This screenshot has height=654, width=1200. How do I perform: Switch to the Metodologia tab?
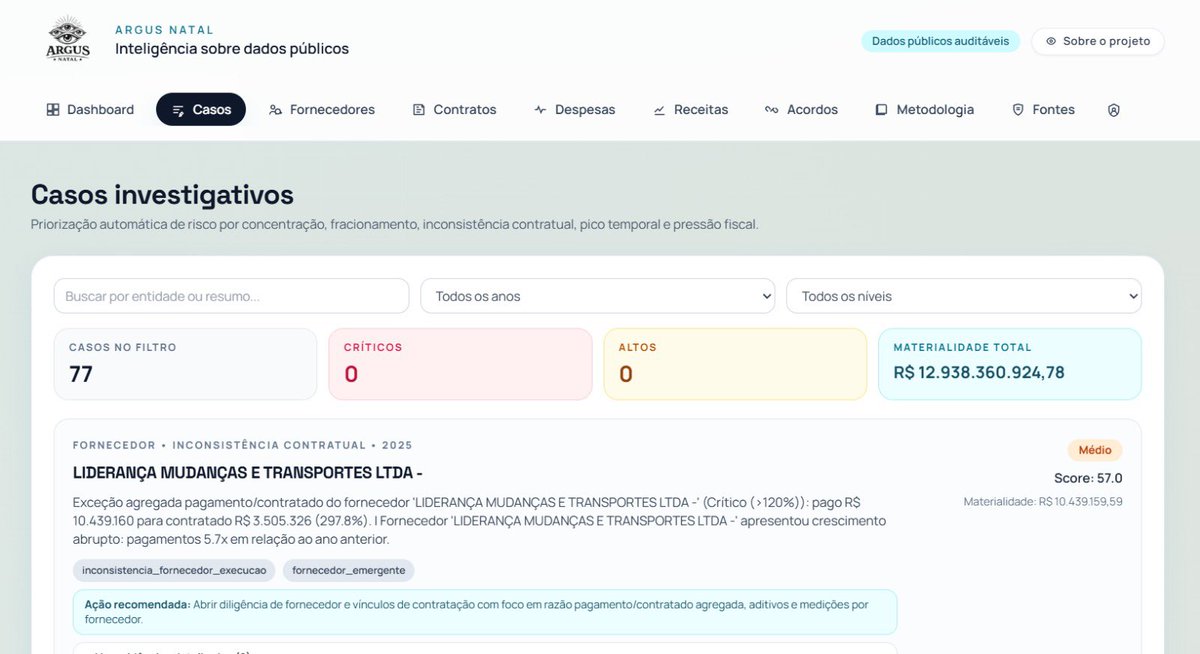point(924,110)
